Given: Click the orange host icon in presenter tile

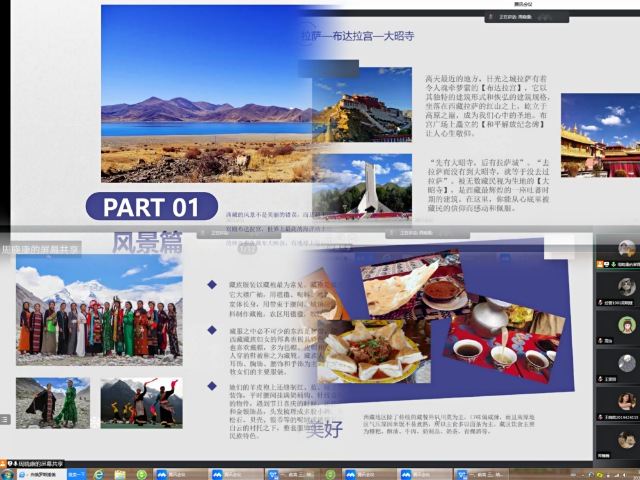Looking at the screenshot, I should (600, 264).
